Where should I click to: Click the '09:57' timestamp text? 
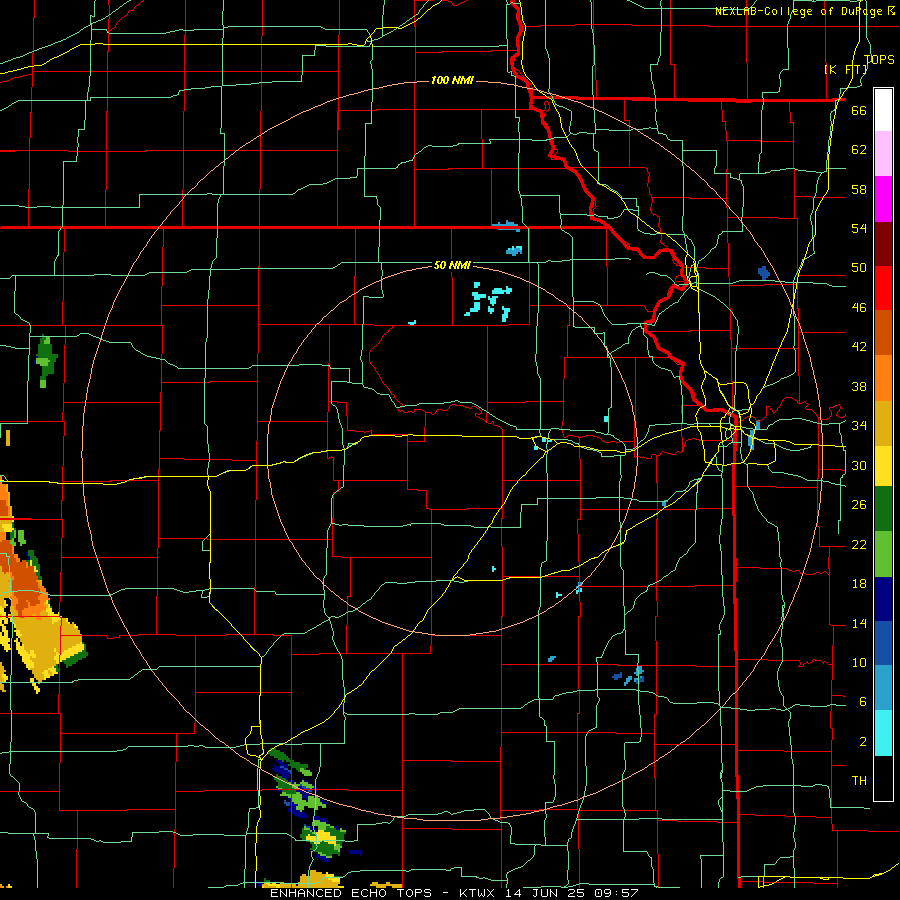click(x=616, y=893)
